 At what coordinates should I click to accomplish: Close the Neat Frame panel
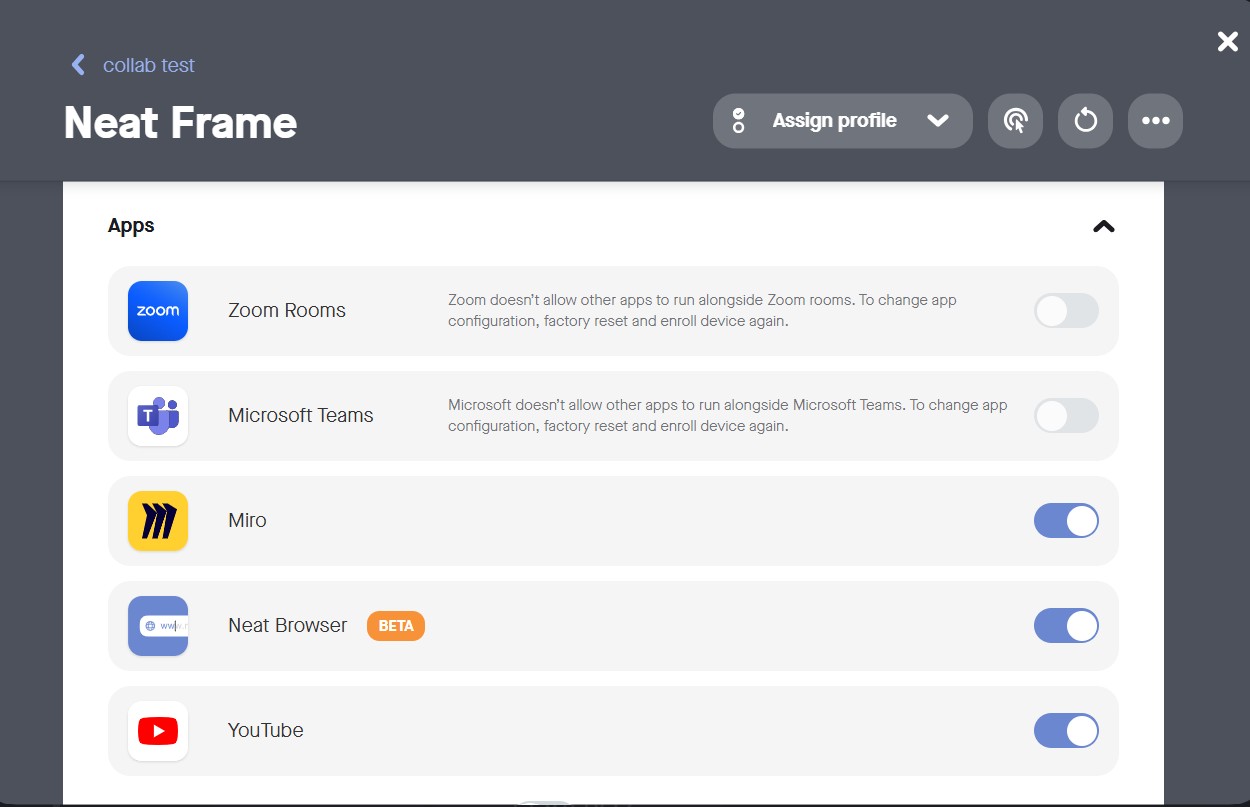(x=1227, y=41)
